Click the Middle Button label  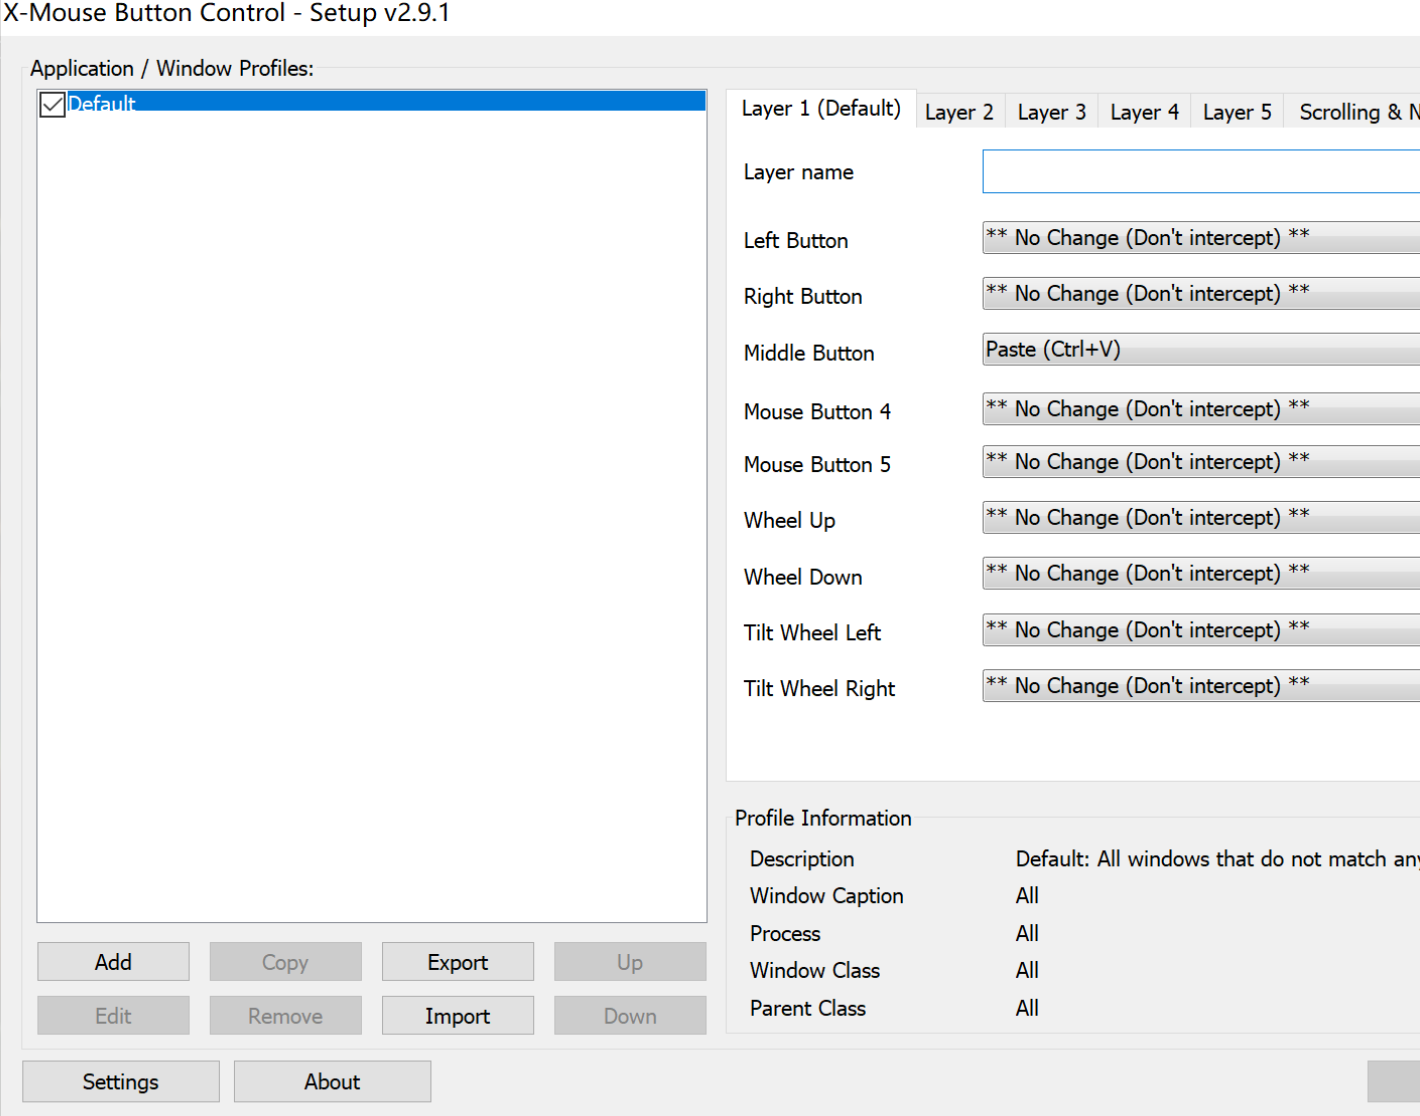coord(809,353)
